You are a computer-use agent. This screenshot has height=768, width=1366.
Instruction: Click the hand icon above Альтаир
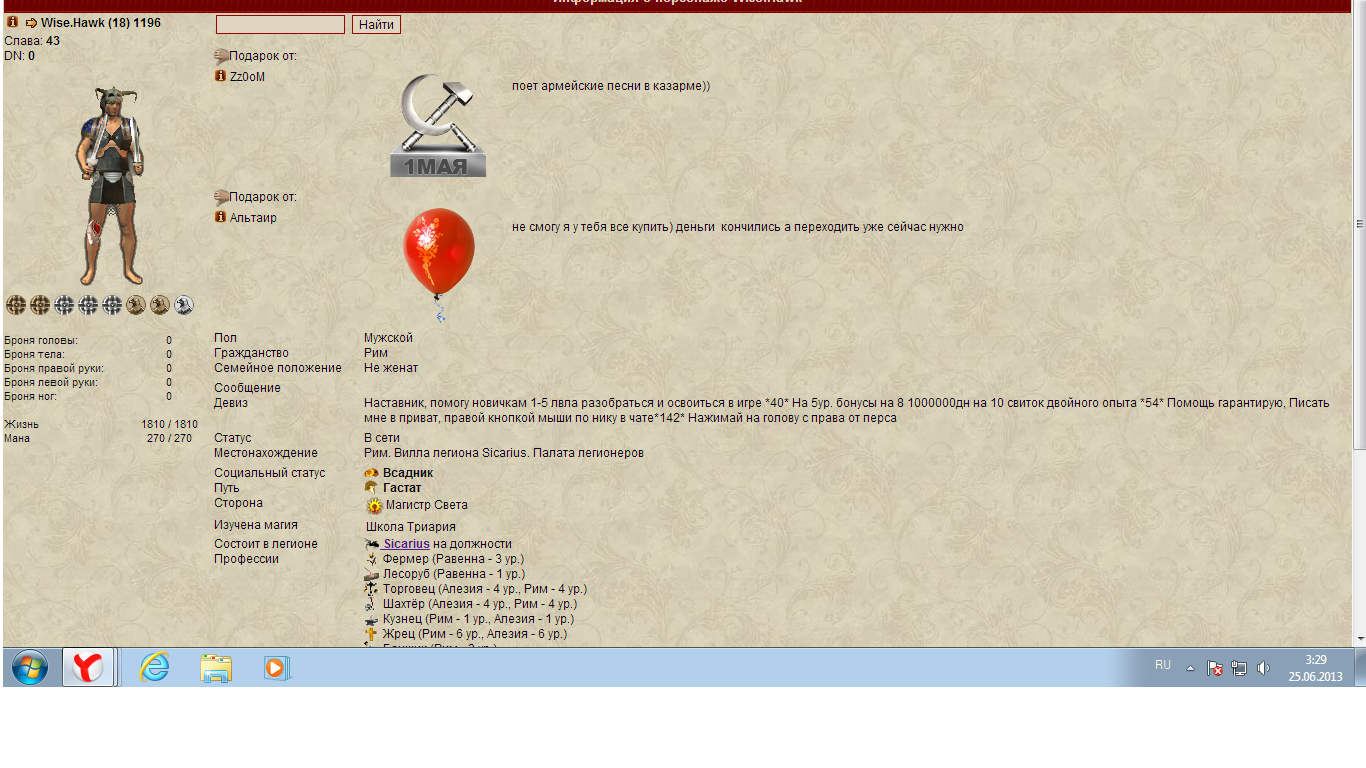pos(221,197)
